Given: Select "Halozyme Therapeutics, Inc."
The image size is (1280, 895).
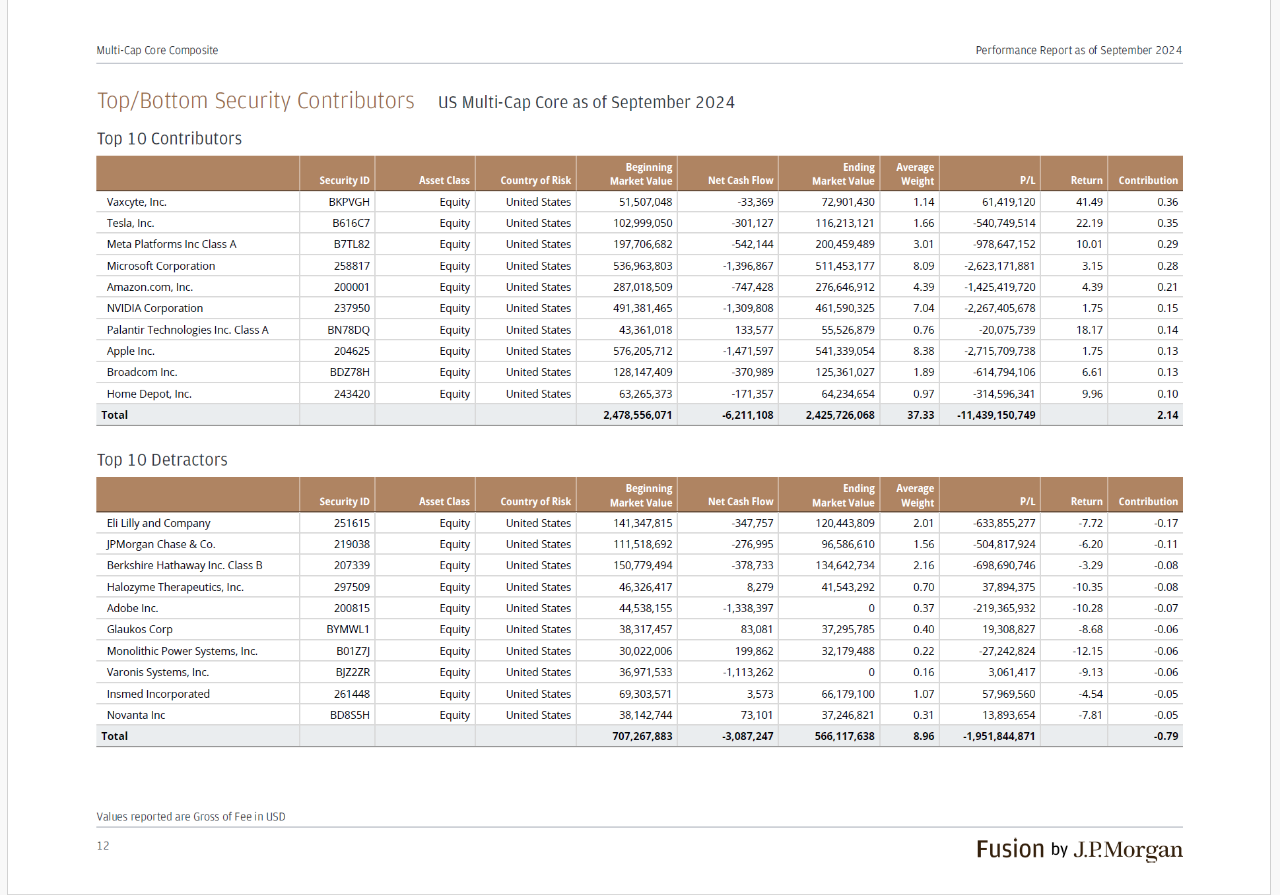Looking at the screenshot, I should pyautogui.click(x=175, y=587).
